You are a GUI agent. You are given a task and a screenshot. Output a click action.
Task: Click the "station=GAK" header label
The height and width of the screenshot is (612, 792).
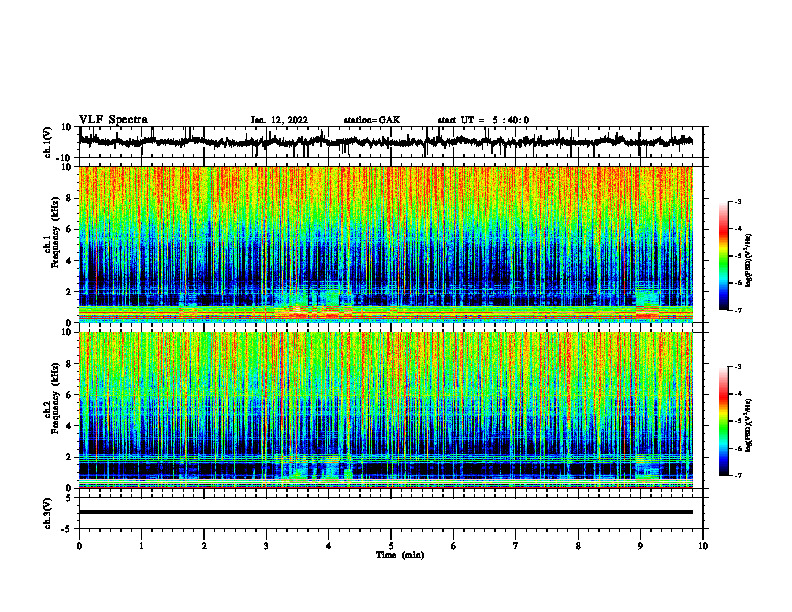click(372, 120)
